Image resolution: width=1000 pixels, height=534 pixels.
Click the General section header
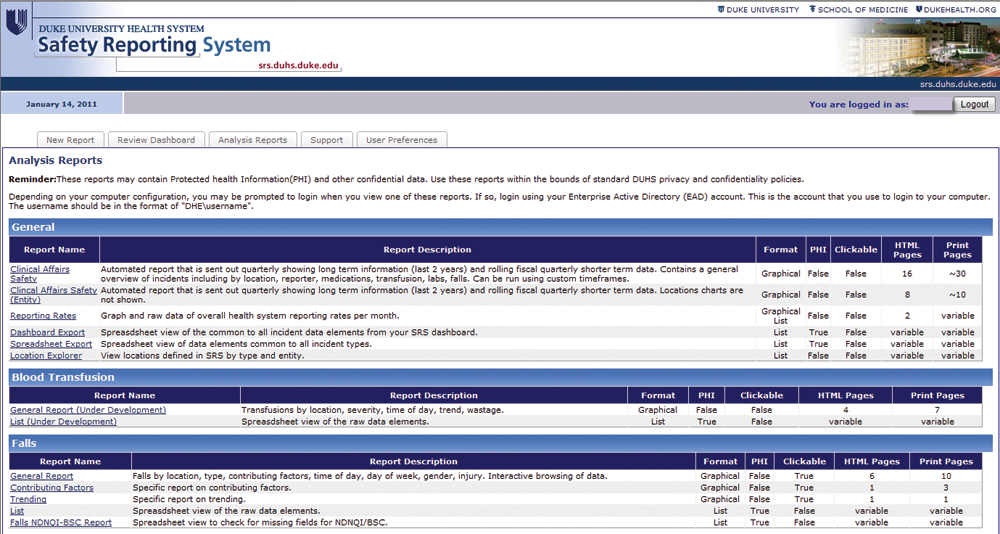[x=501, y=227]
